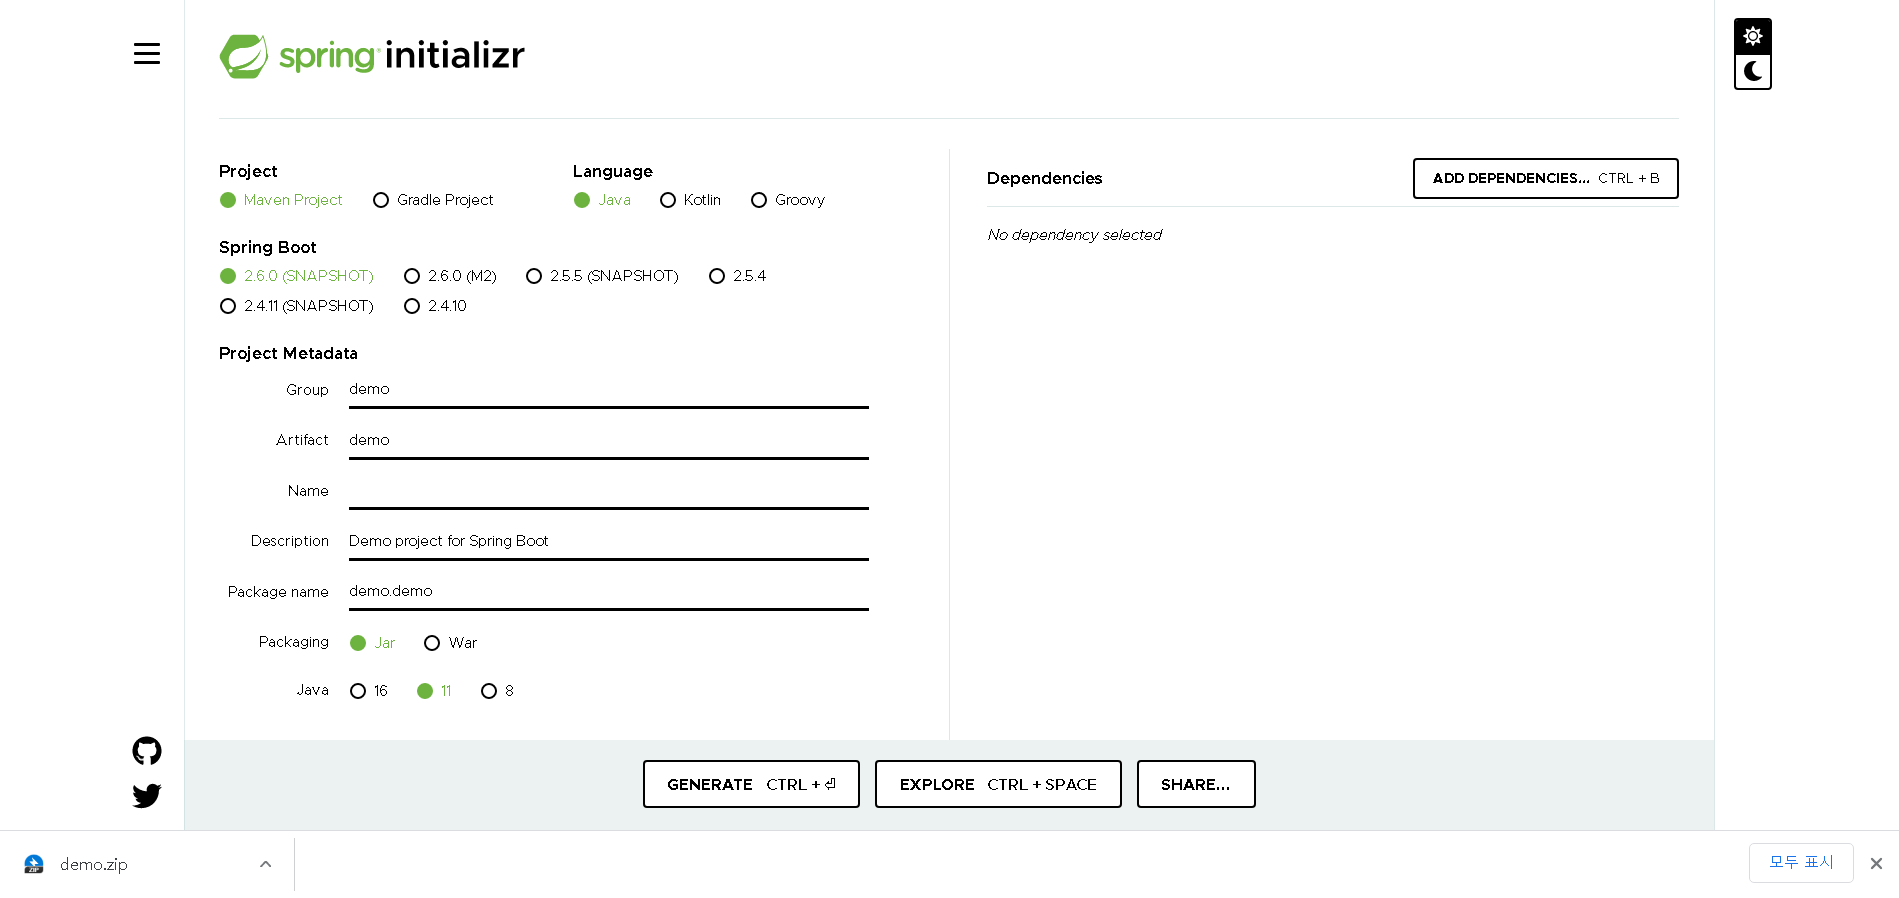The height and width of the screenshot is (898, 1899).
Task: Click 'No dependency selected' text
Action: 1074,235
